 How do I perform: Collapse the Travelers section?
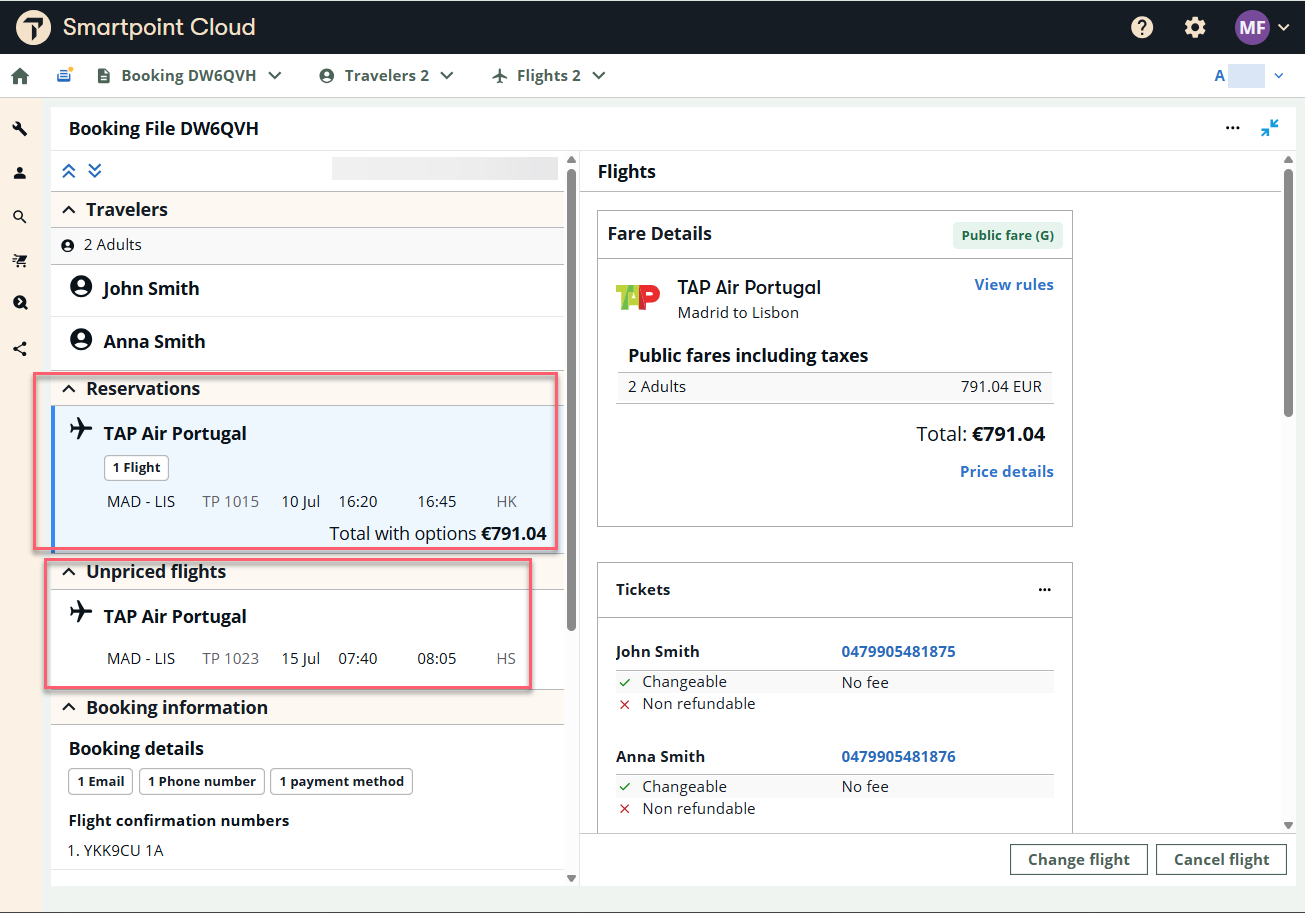[x=69, y=210]
